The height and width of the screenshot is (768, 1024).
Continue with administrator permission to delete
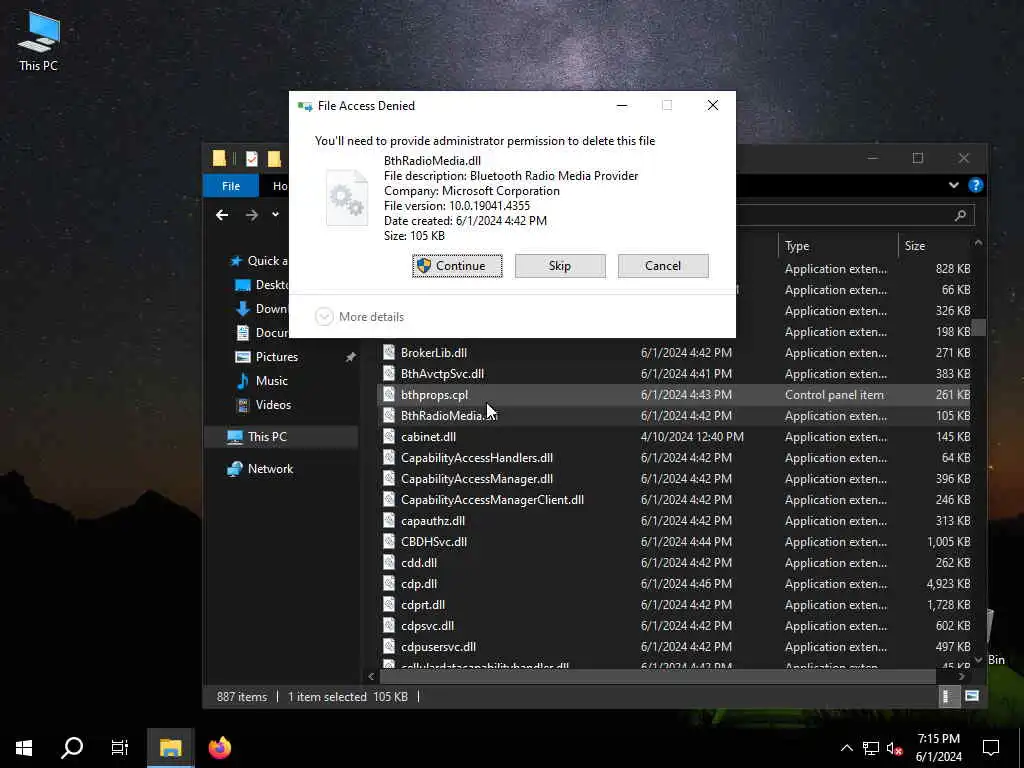tap(457, 266)
